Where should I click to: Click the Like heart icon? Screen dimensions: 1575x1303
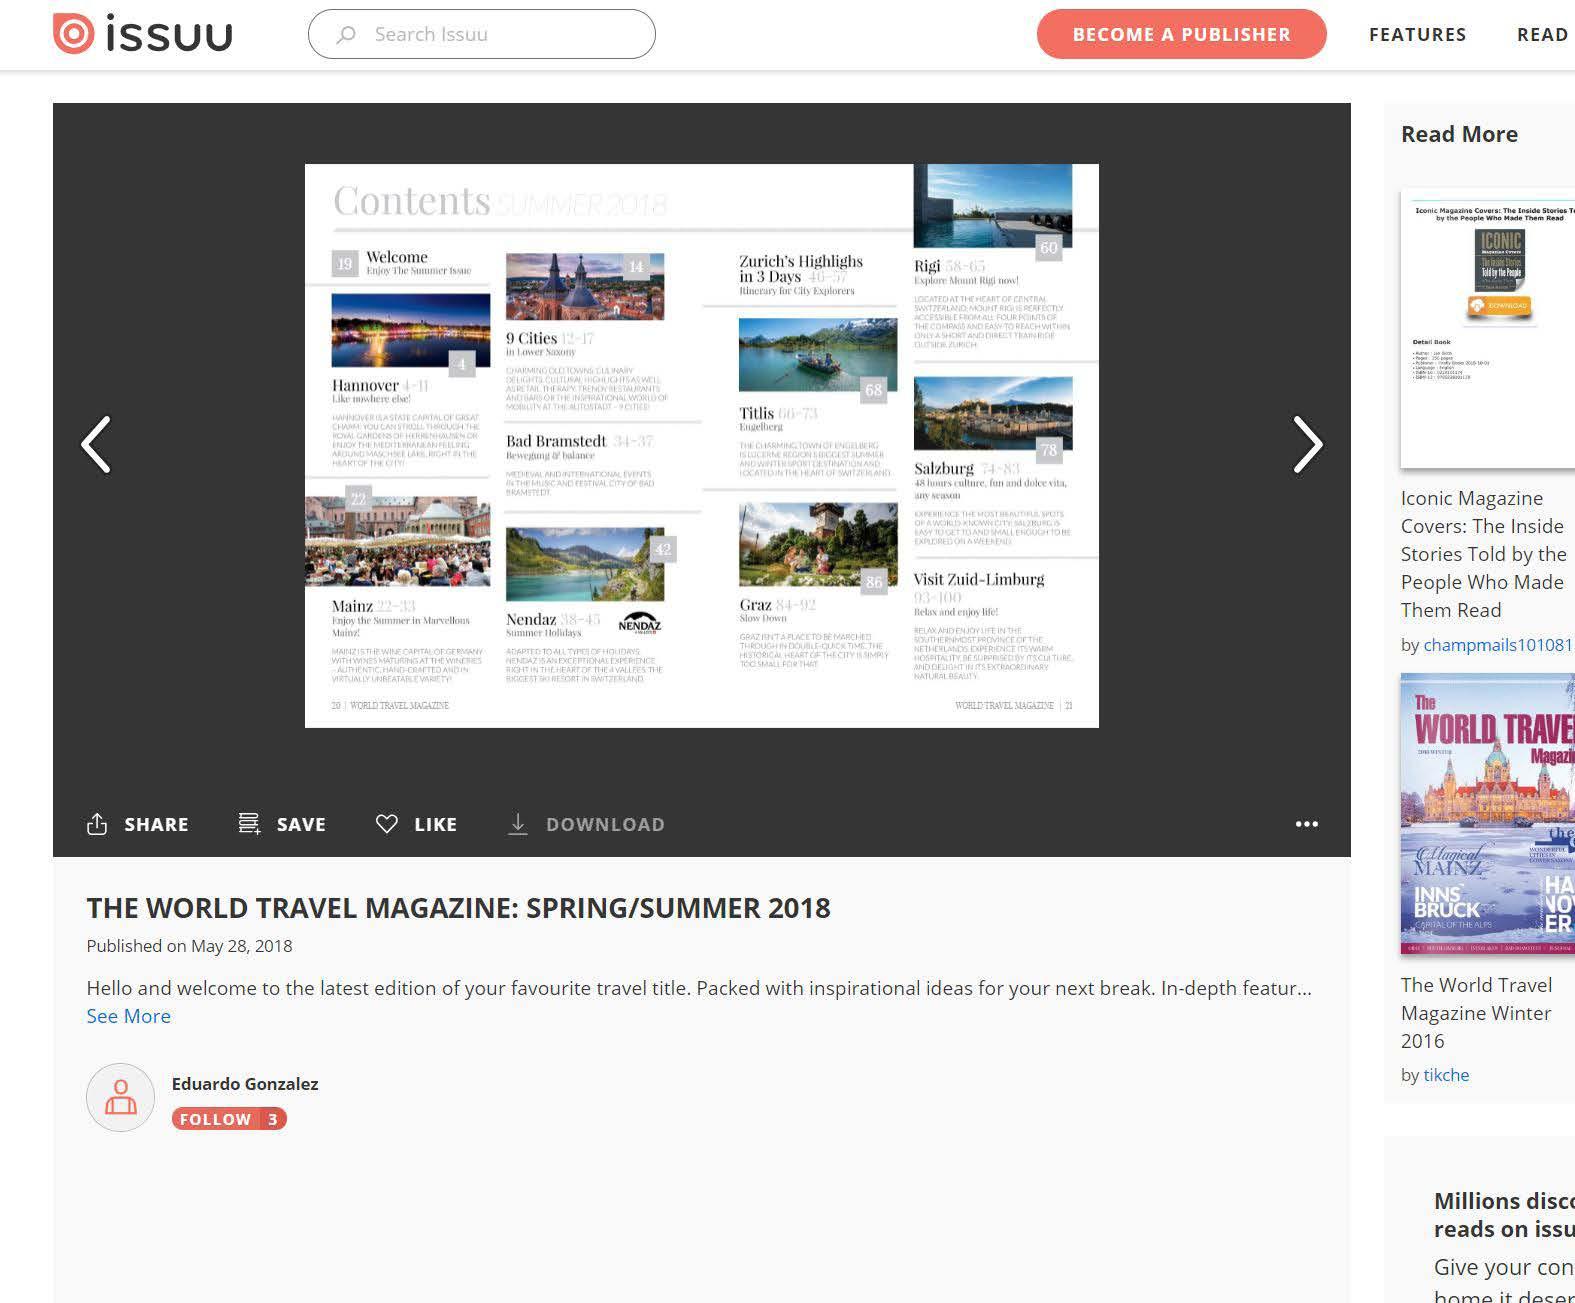[x=387, y=824]
